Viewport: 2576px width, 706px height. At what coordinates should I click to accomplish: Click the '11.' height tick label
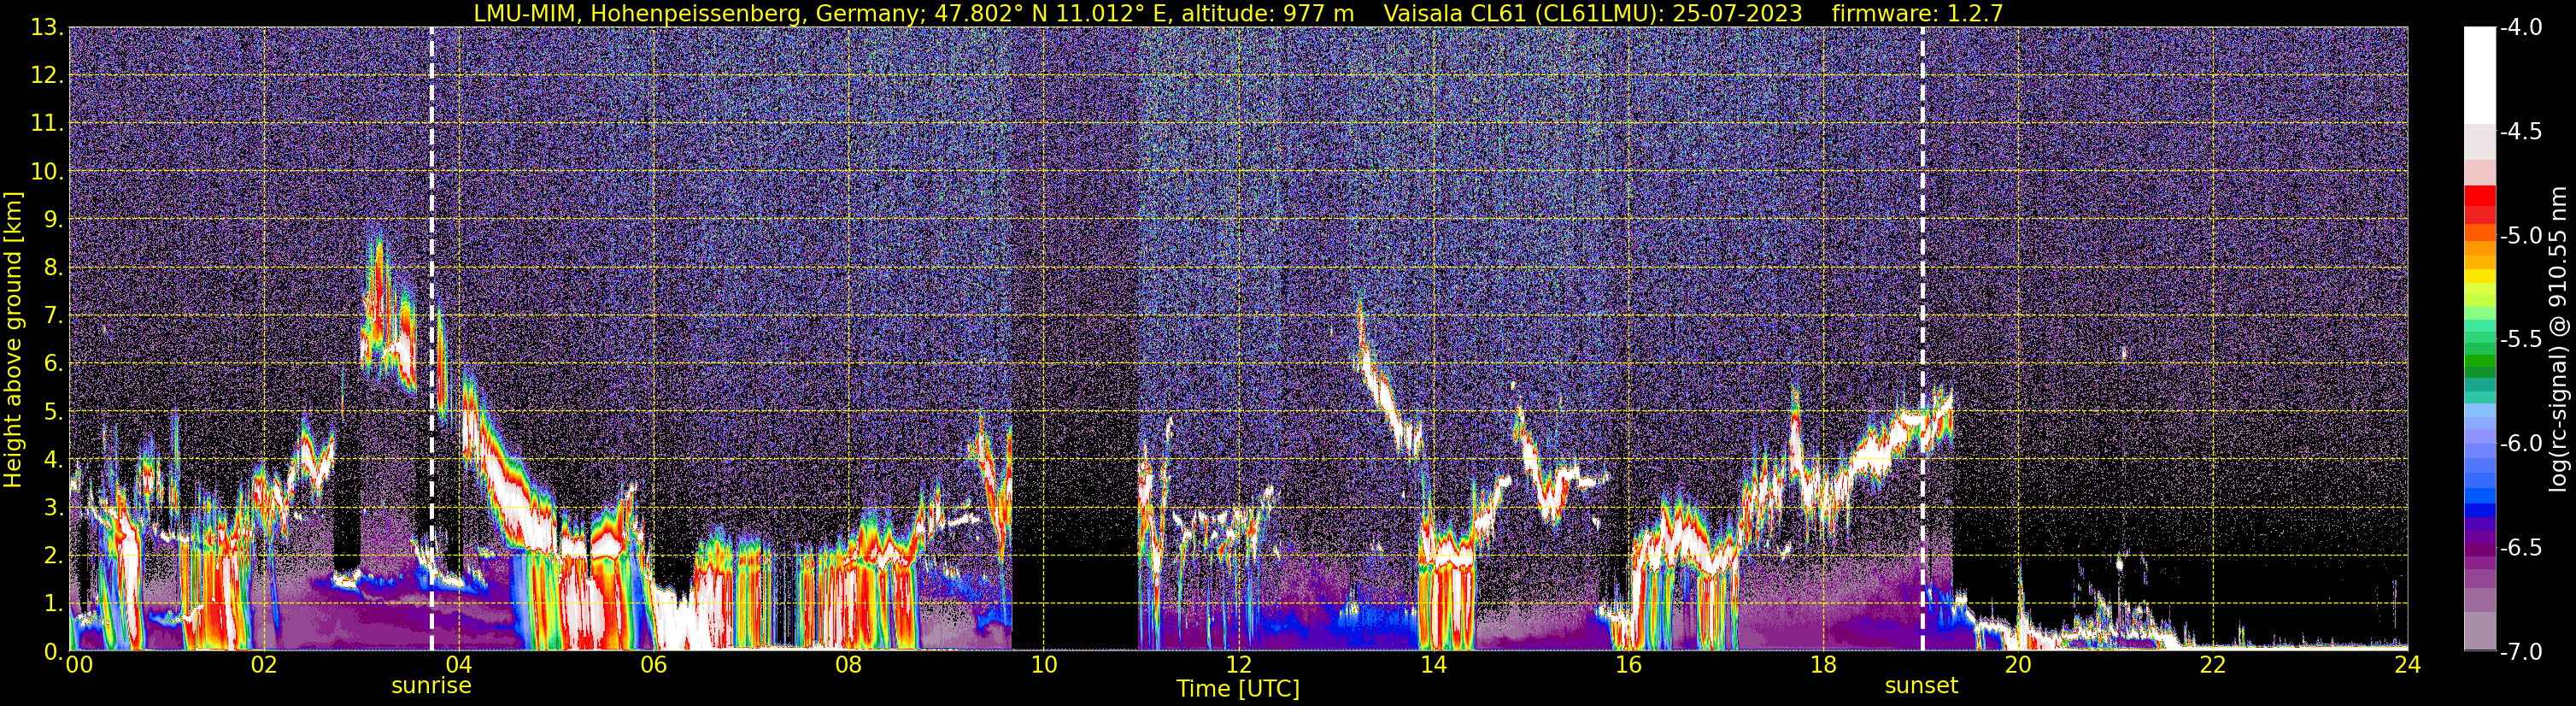pyautogui.click(x=47, y=124)
